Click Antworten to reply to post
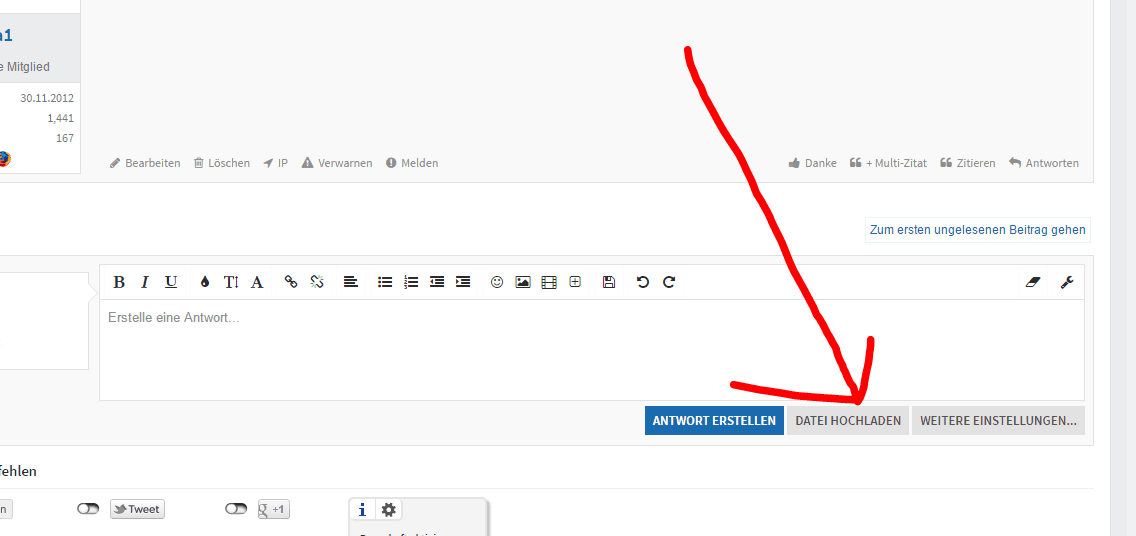 pyautogui.click(x=1044, y=163)
